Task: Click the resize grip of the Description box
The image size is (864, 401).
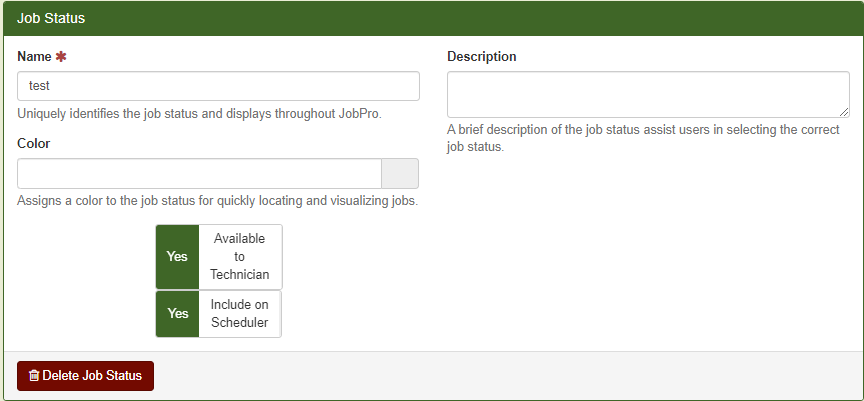Action: pyautogui.click(x=844, y=112)
